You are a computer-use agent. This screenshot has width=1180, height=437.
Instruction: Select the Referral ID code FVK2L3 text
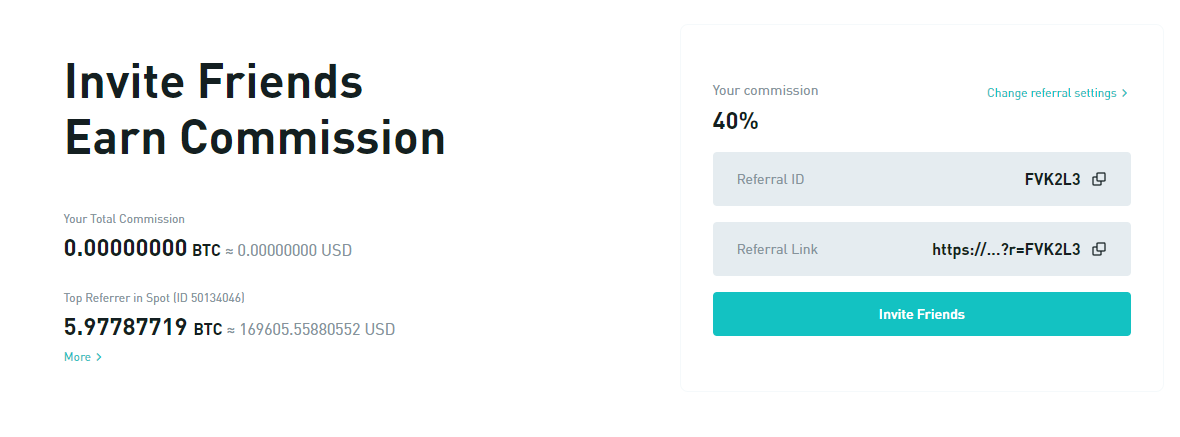1052,179
